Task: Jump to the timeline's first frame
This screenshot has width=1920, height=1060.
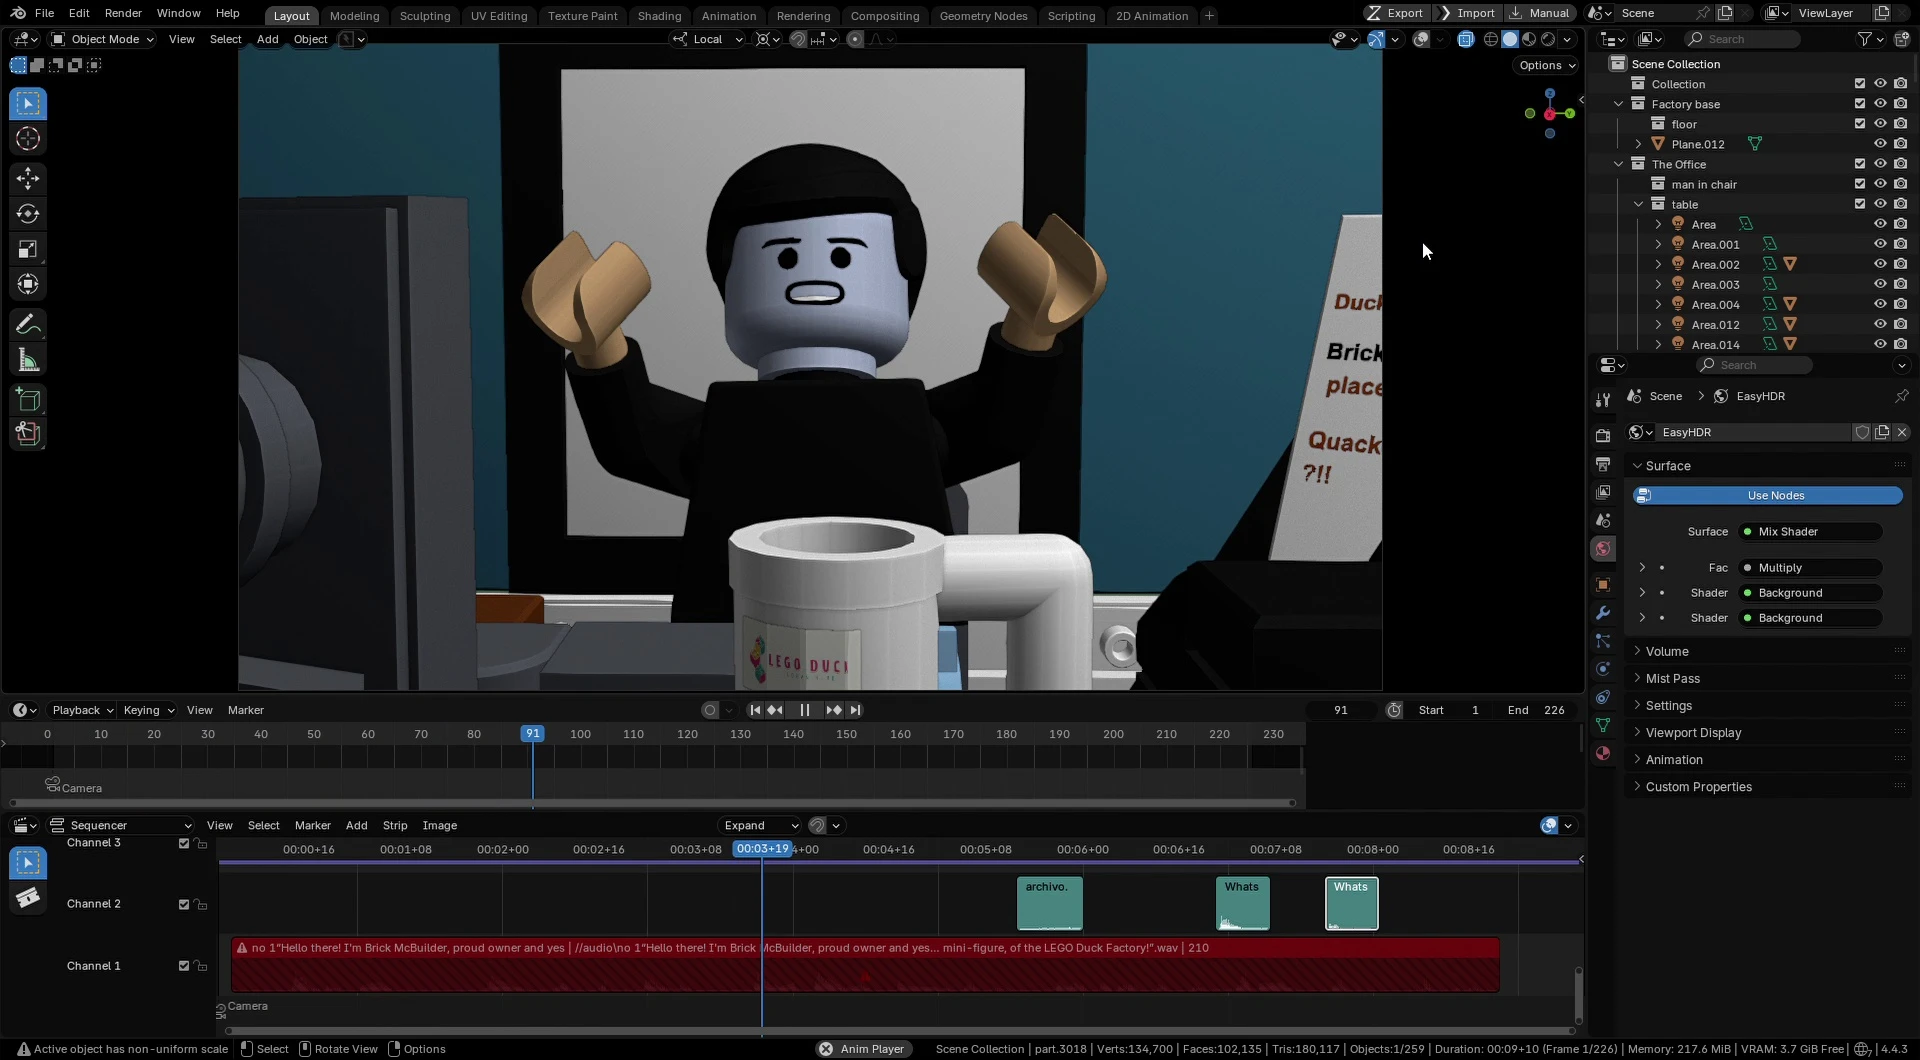Action: point(755,710)
